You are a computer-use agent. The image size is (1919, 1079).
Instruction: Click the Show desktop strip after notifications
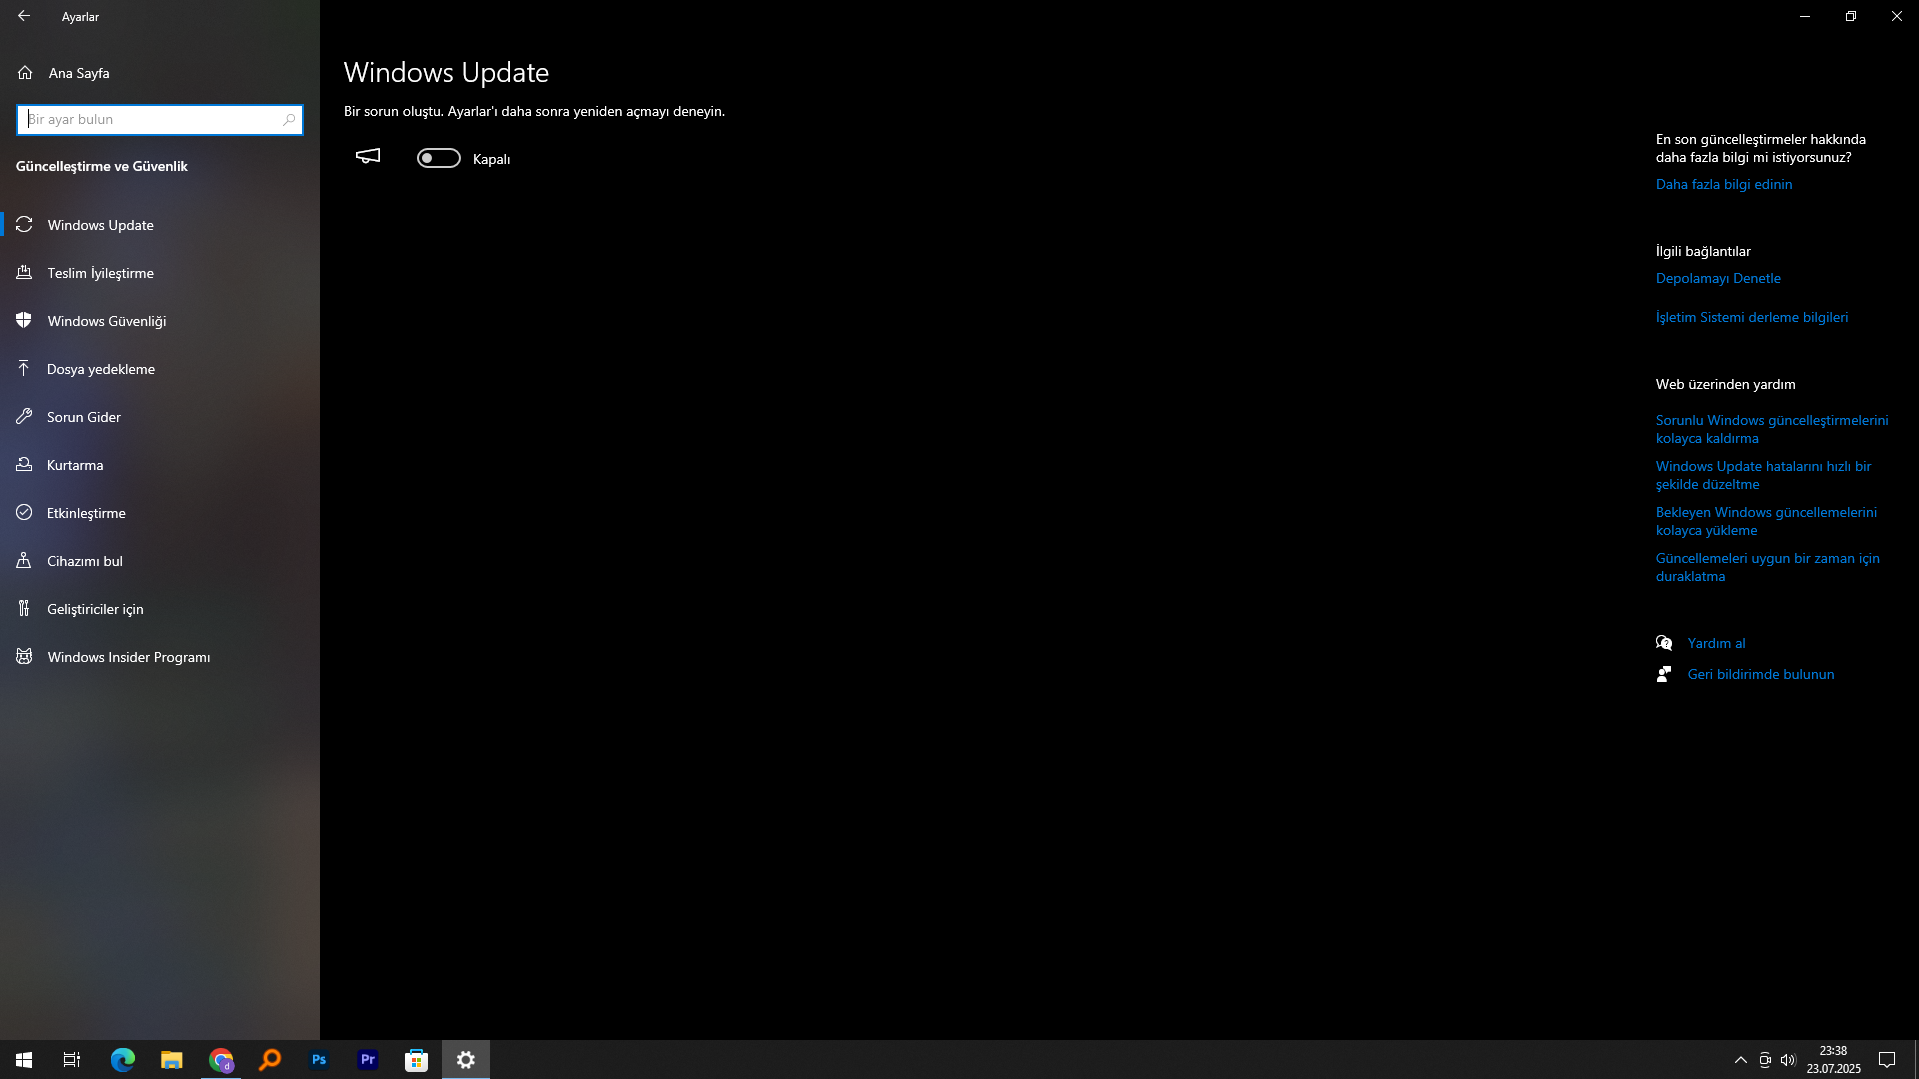coord(1915,1060)
